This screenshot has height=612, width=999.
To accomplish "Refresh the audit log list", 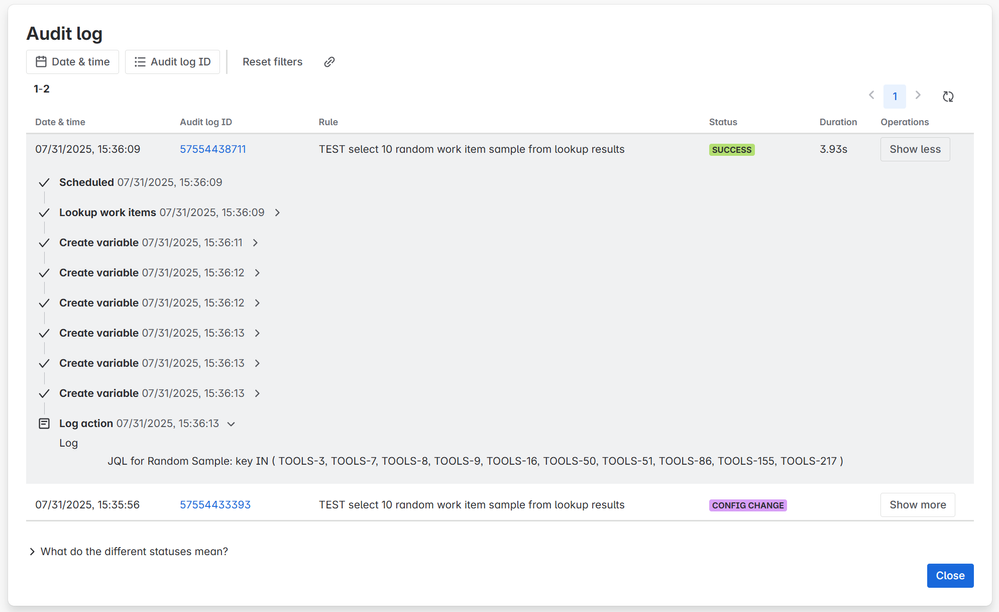I will (948, 96).
